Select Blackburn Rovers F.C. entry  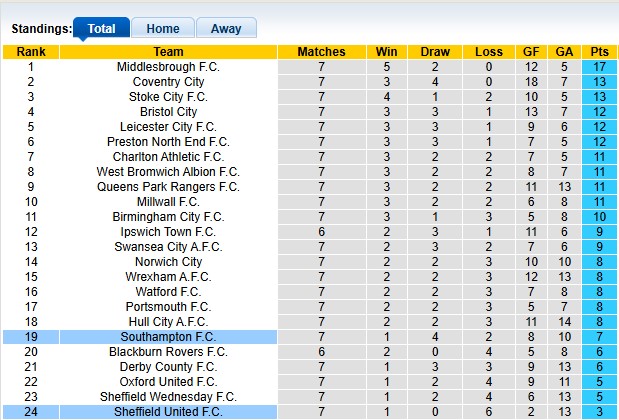pyautogui.click(x=168, y=352)
